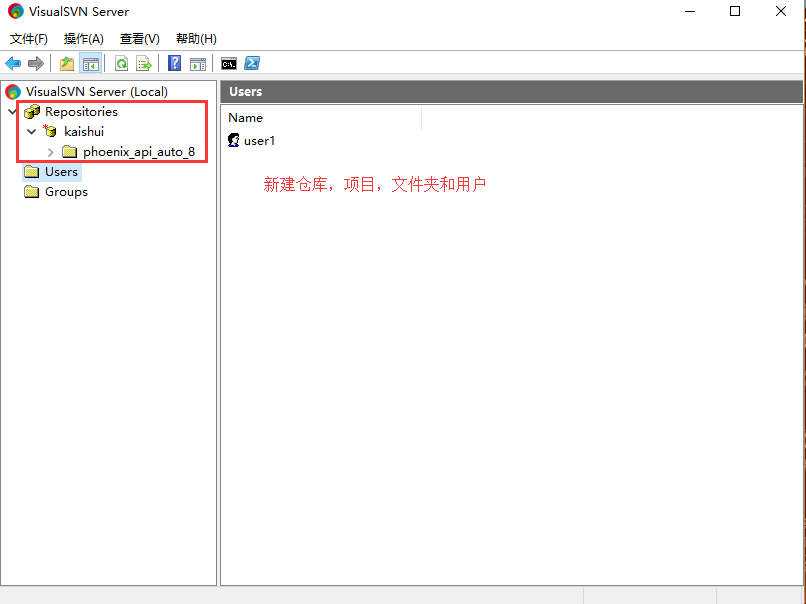Collapse the Repositories node chevron
This screenshot has width=806, height=604.
(x=12, y=112)
